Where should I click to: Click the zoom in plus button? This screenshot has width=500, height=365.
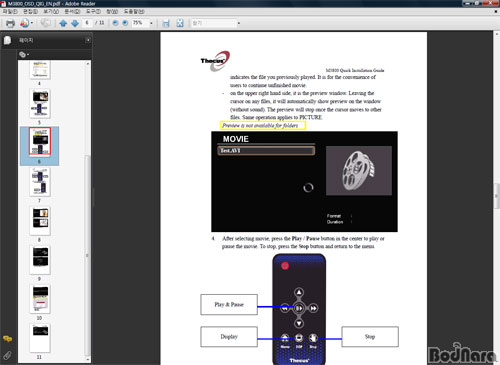[125, 23]
